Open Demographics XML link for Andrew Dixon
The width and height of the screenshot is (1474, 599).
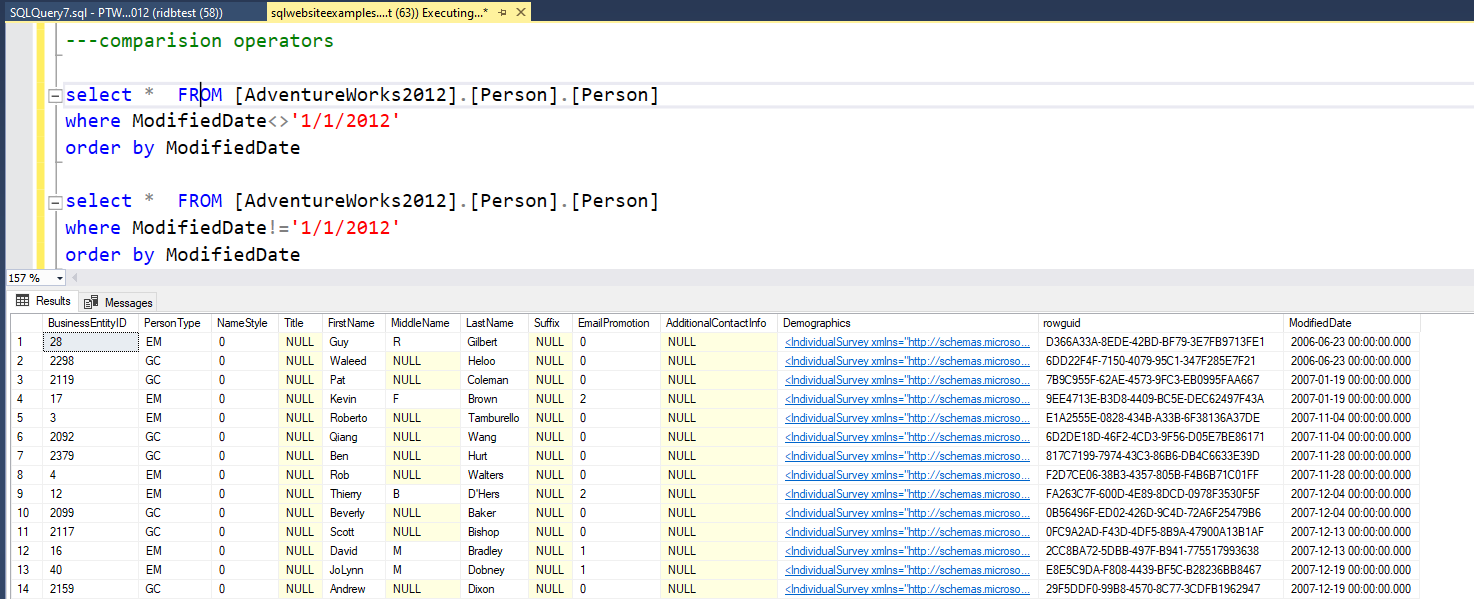[x=907, y=589]
